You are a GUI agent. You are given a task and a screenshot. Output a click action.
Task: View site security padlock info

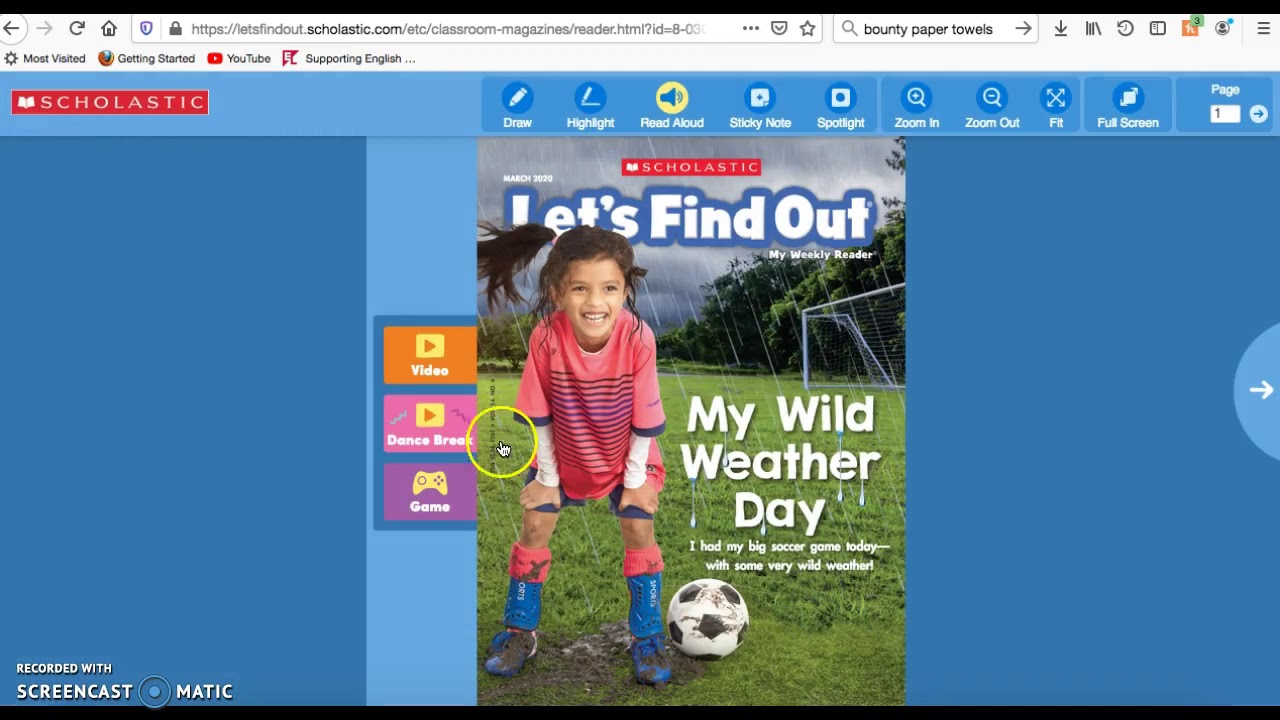pos(176,29)
